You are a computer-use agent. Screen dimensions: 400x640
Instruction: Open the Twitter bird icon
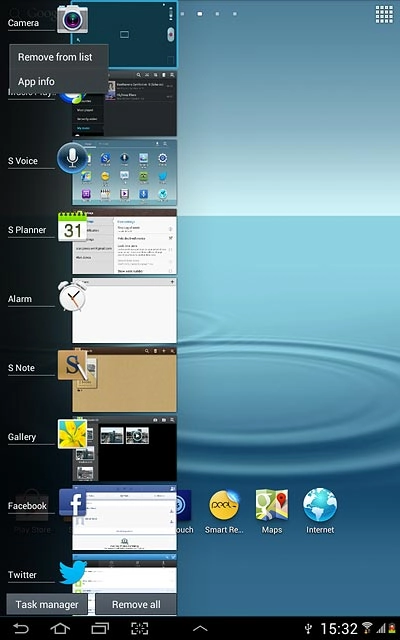point(73,572)
